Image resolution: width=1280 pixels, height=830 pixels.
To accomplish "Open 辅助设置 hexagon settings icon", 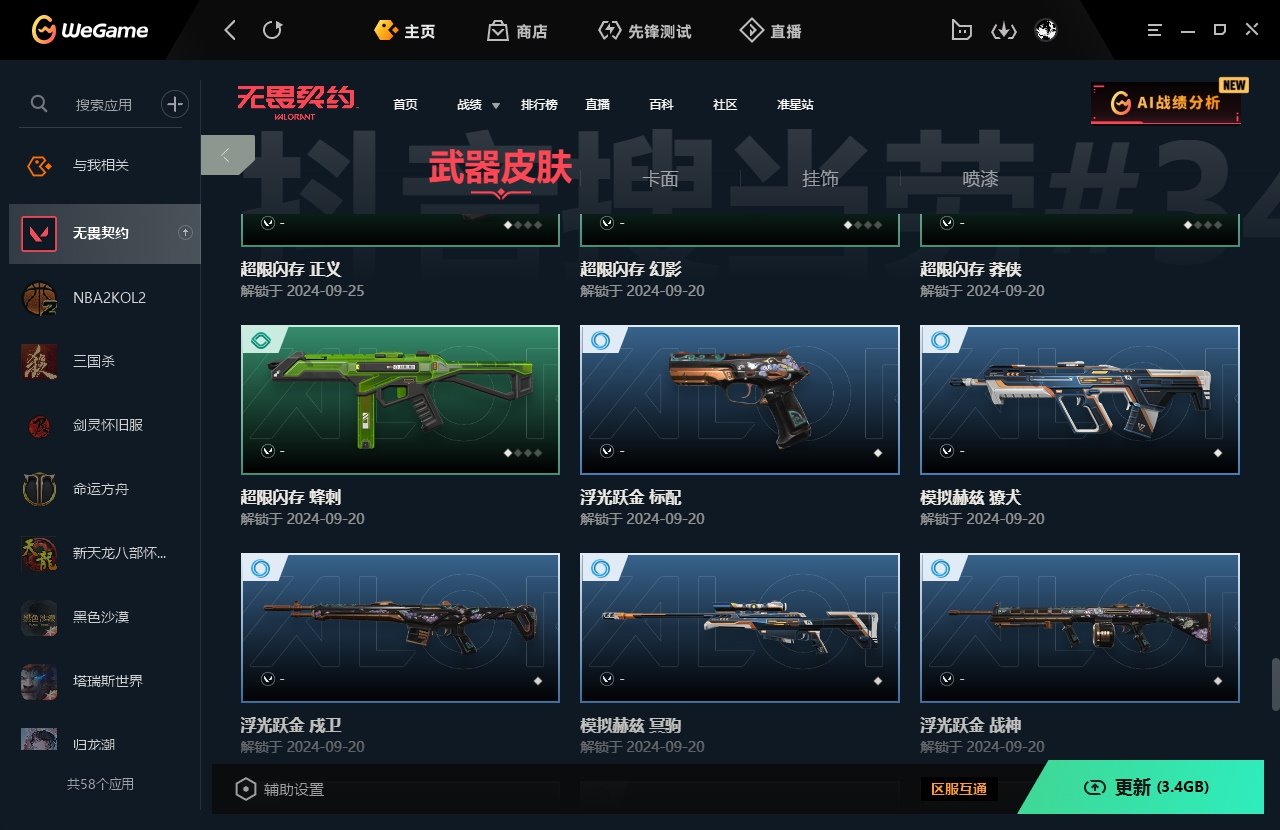I will [245, 789].
